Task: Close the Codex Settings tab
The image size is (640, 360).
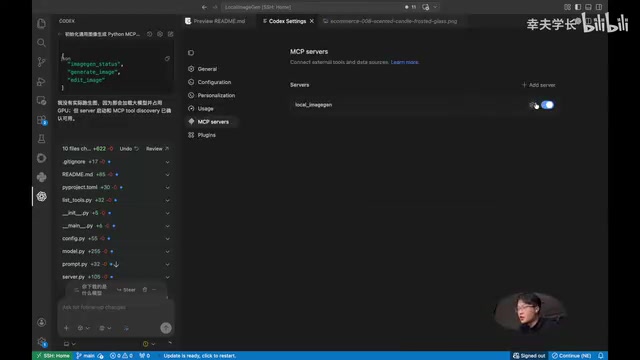Action: [312, 21]
